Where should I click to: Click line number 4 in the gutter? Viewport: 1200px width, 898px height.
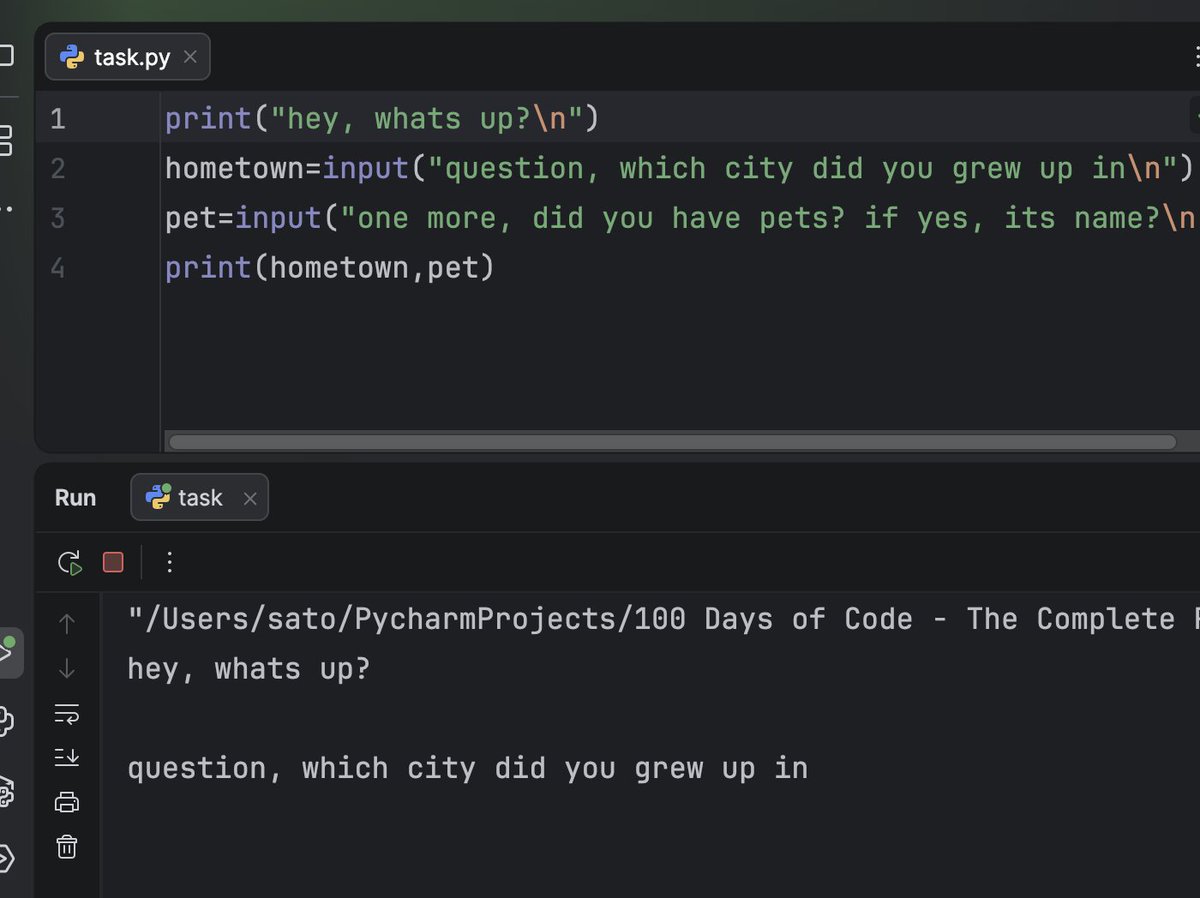57,267
